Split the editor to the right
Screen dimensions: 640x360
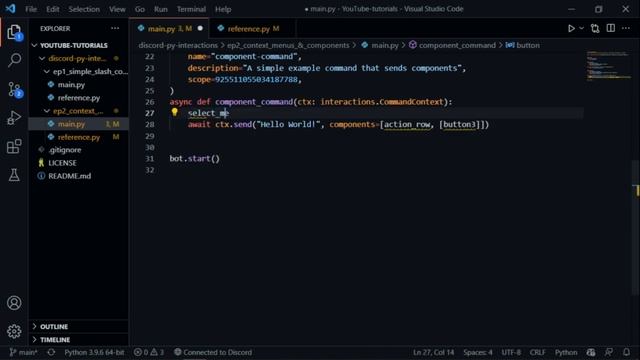[611, 28]
